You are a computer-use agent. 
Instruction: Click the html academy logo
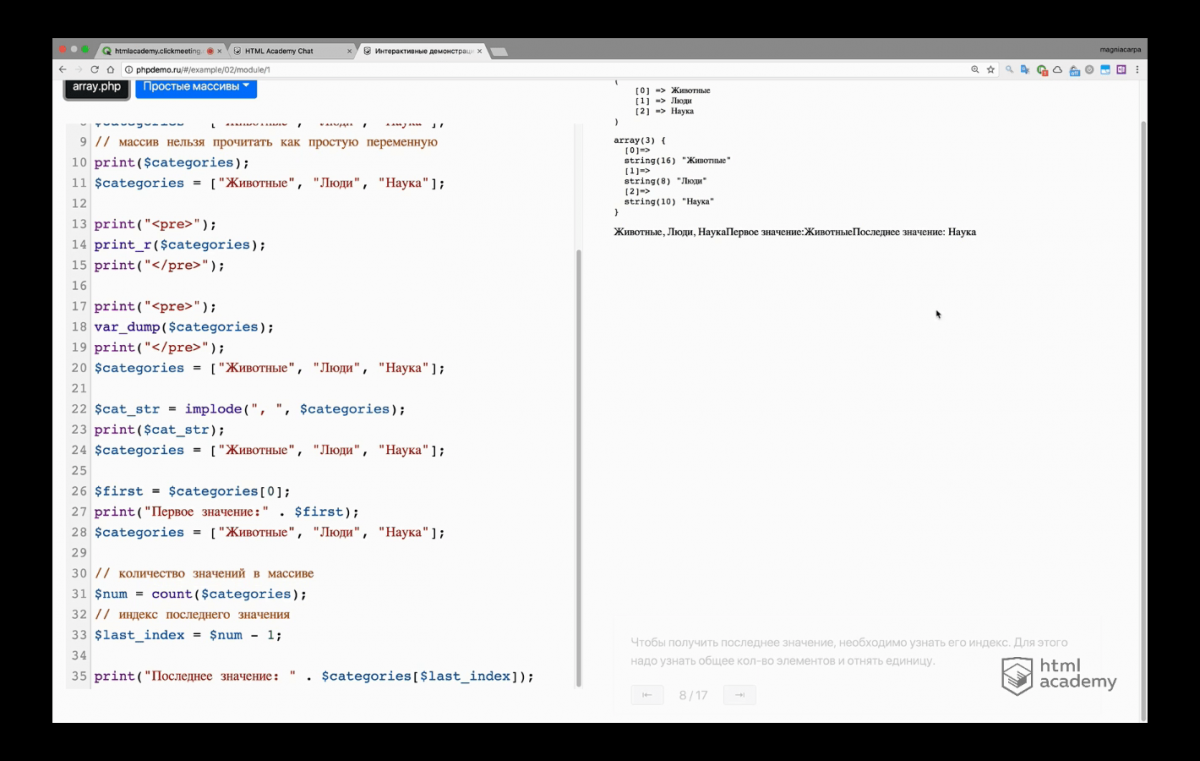1059,676
